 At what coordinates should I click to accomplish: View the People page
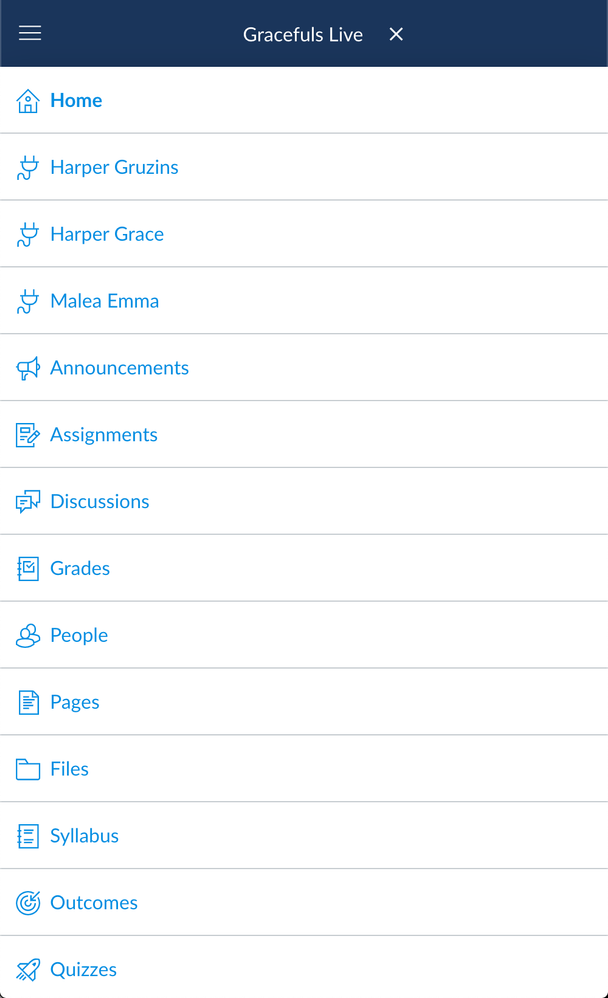pyautogui.click(x=78, y=635)
